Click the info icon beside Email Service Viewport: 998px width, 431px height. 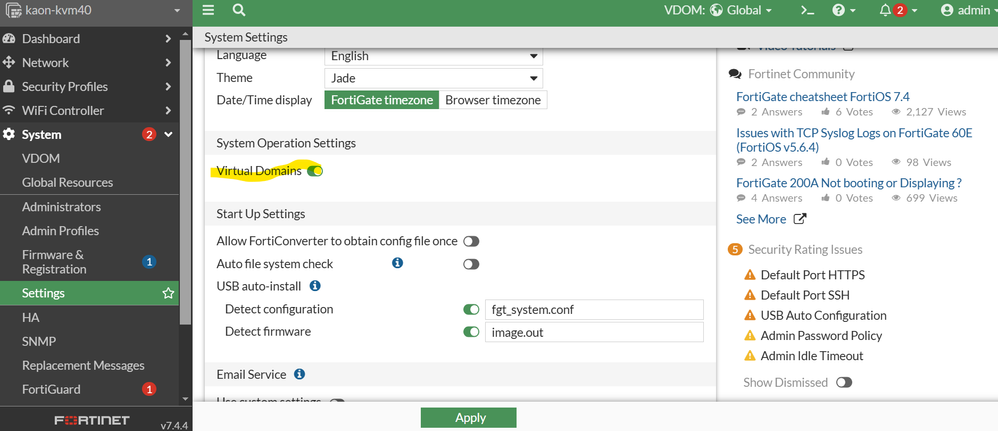tap(299, 374)
